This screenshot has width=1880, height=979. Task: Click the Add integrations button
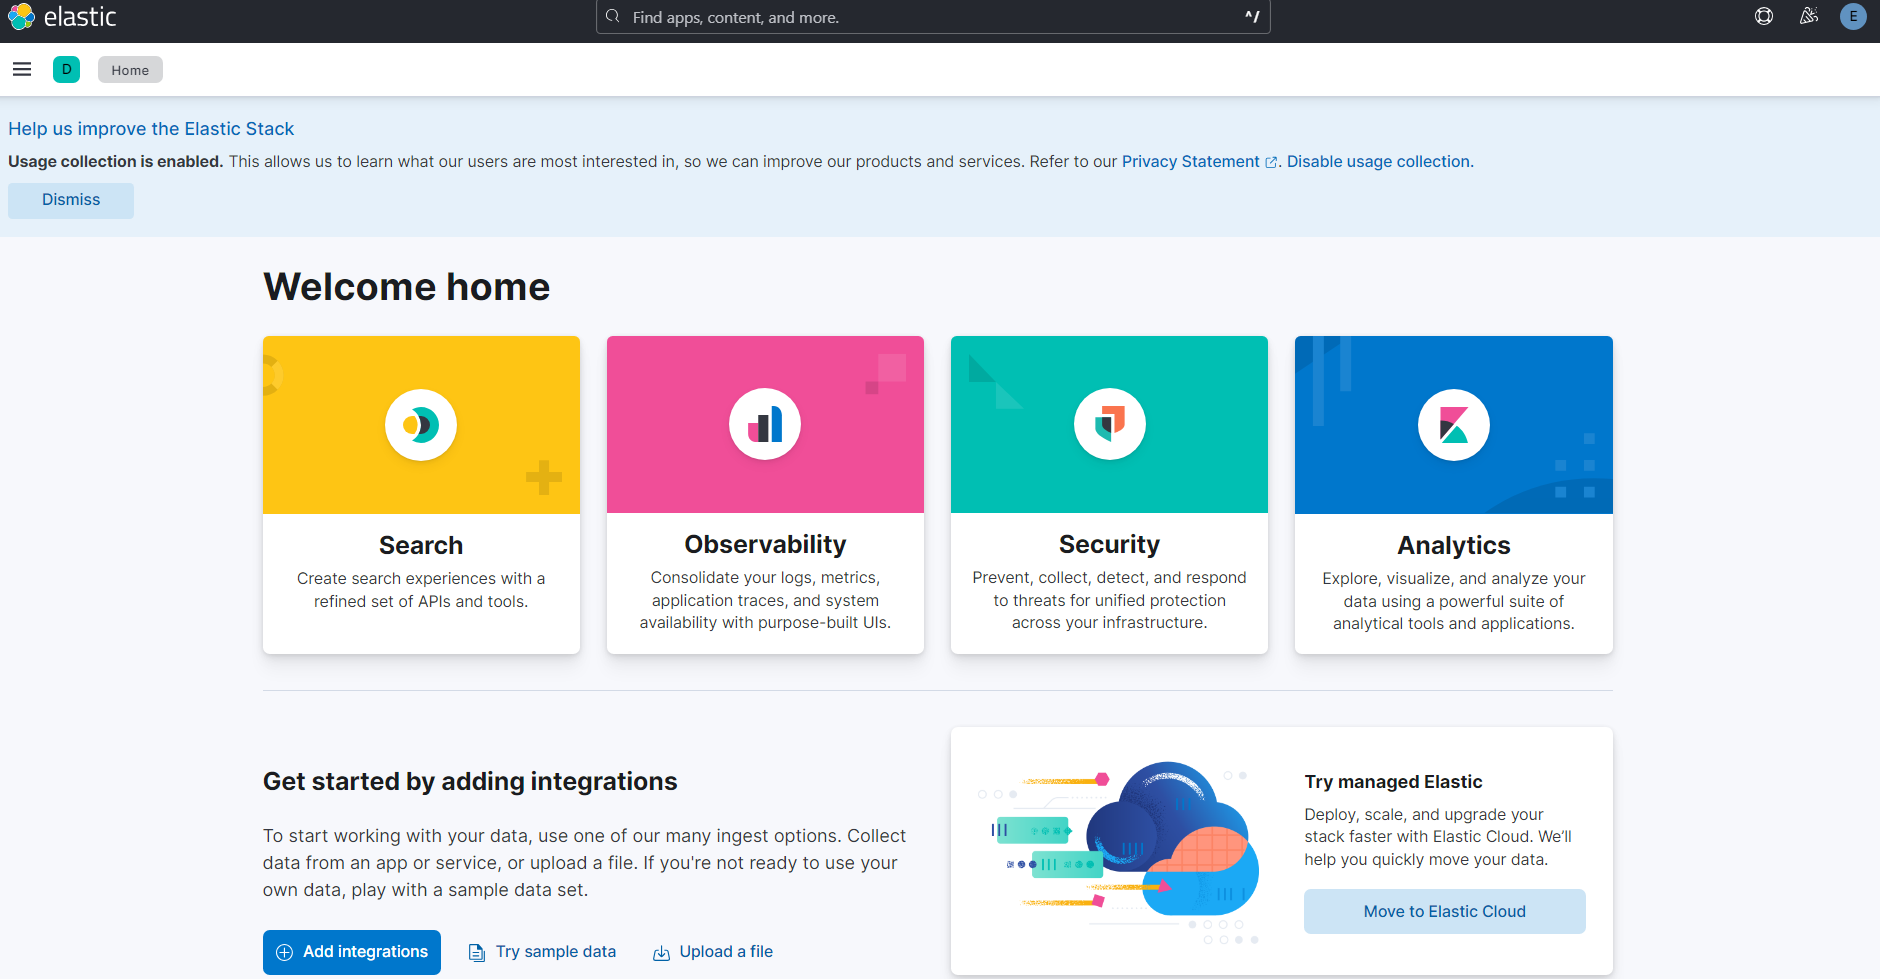tap(352, 952)
